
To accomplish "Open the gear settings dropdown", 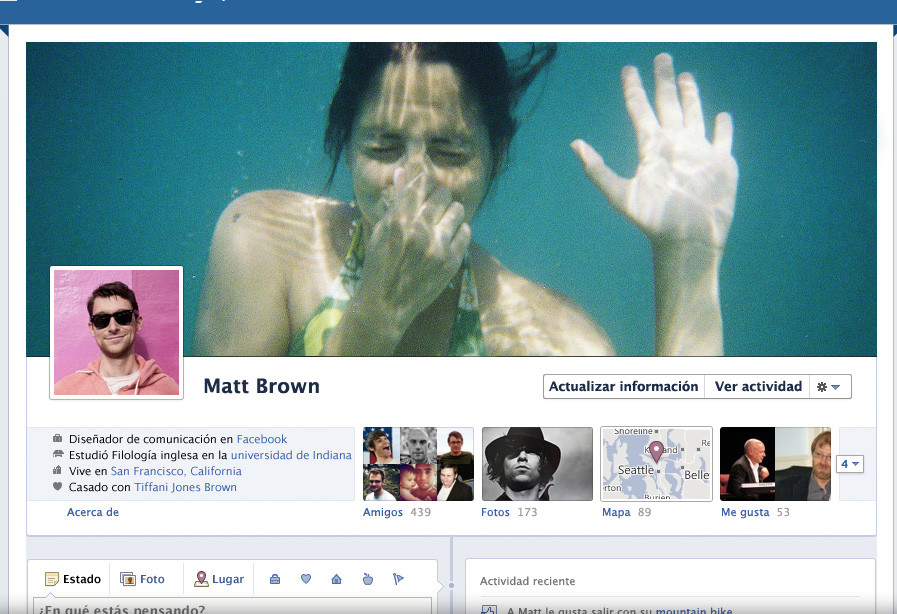I will (x=829, y=387).
